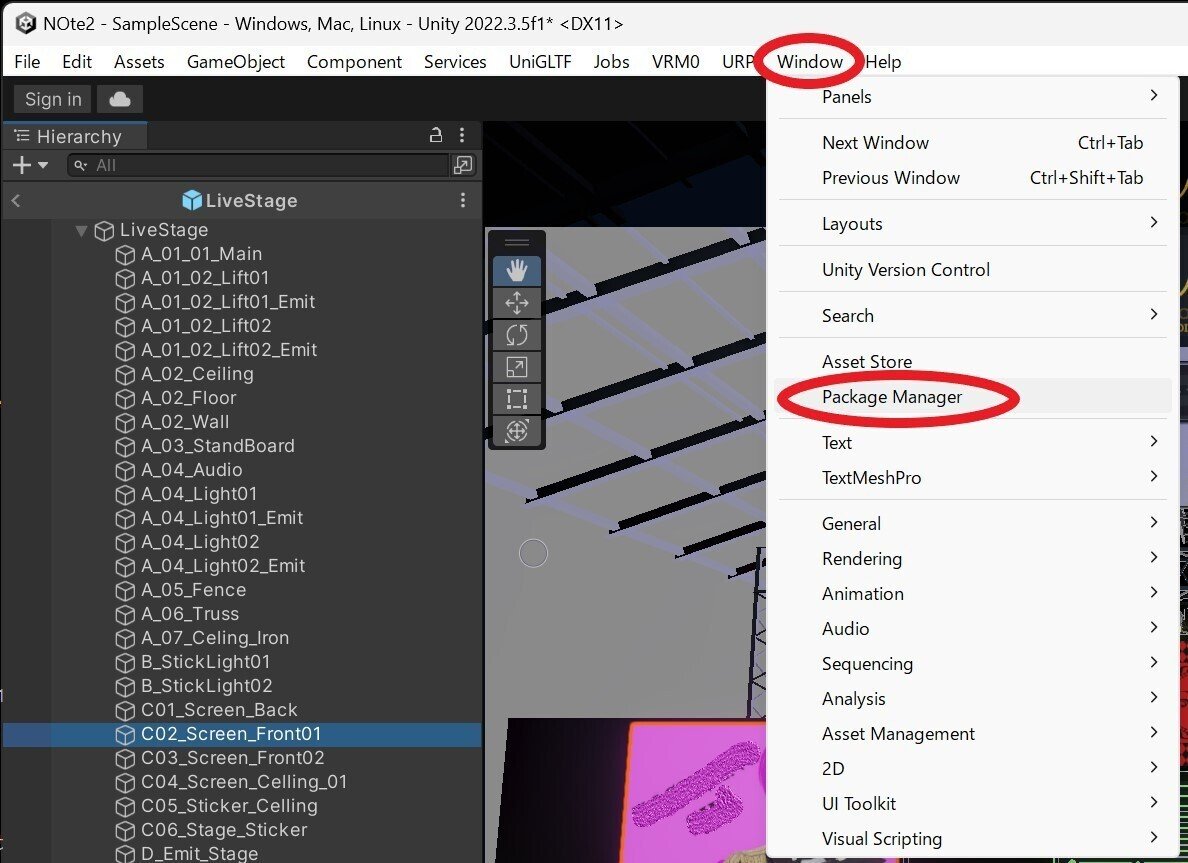The width and height of the screenshot is (1188, 863).
Task: Click the cube icon beside A_02_Floor
Action: (125, 399)
